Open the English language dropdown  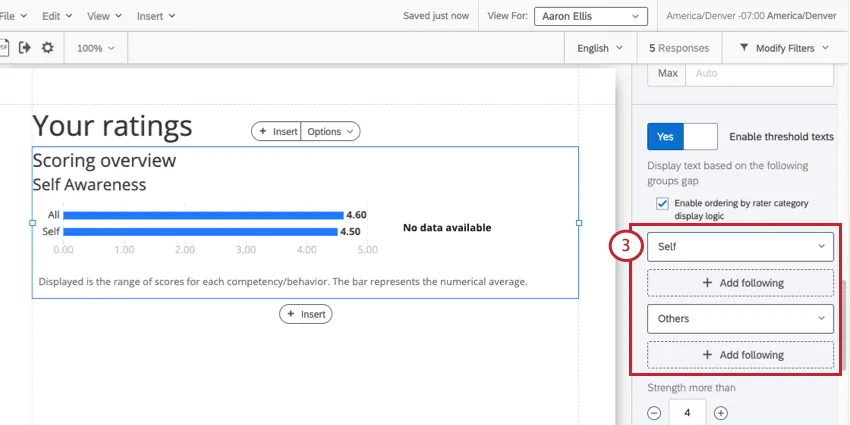(x=600, y=48)
